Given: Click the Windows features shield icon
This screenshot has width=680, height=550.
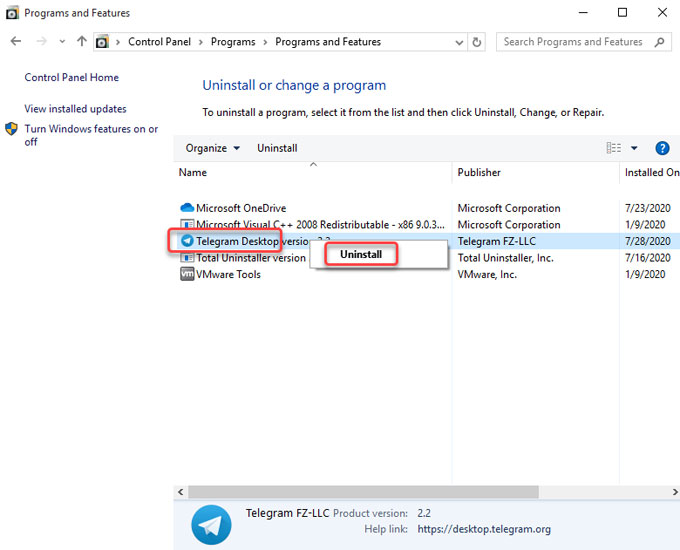Looking at the screenshot, I should coord(12,129).
